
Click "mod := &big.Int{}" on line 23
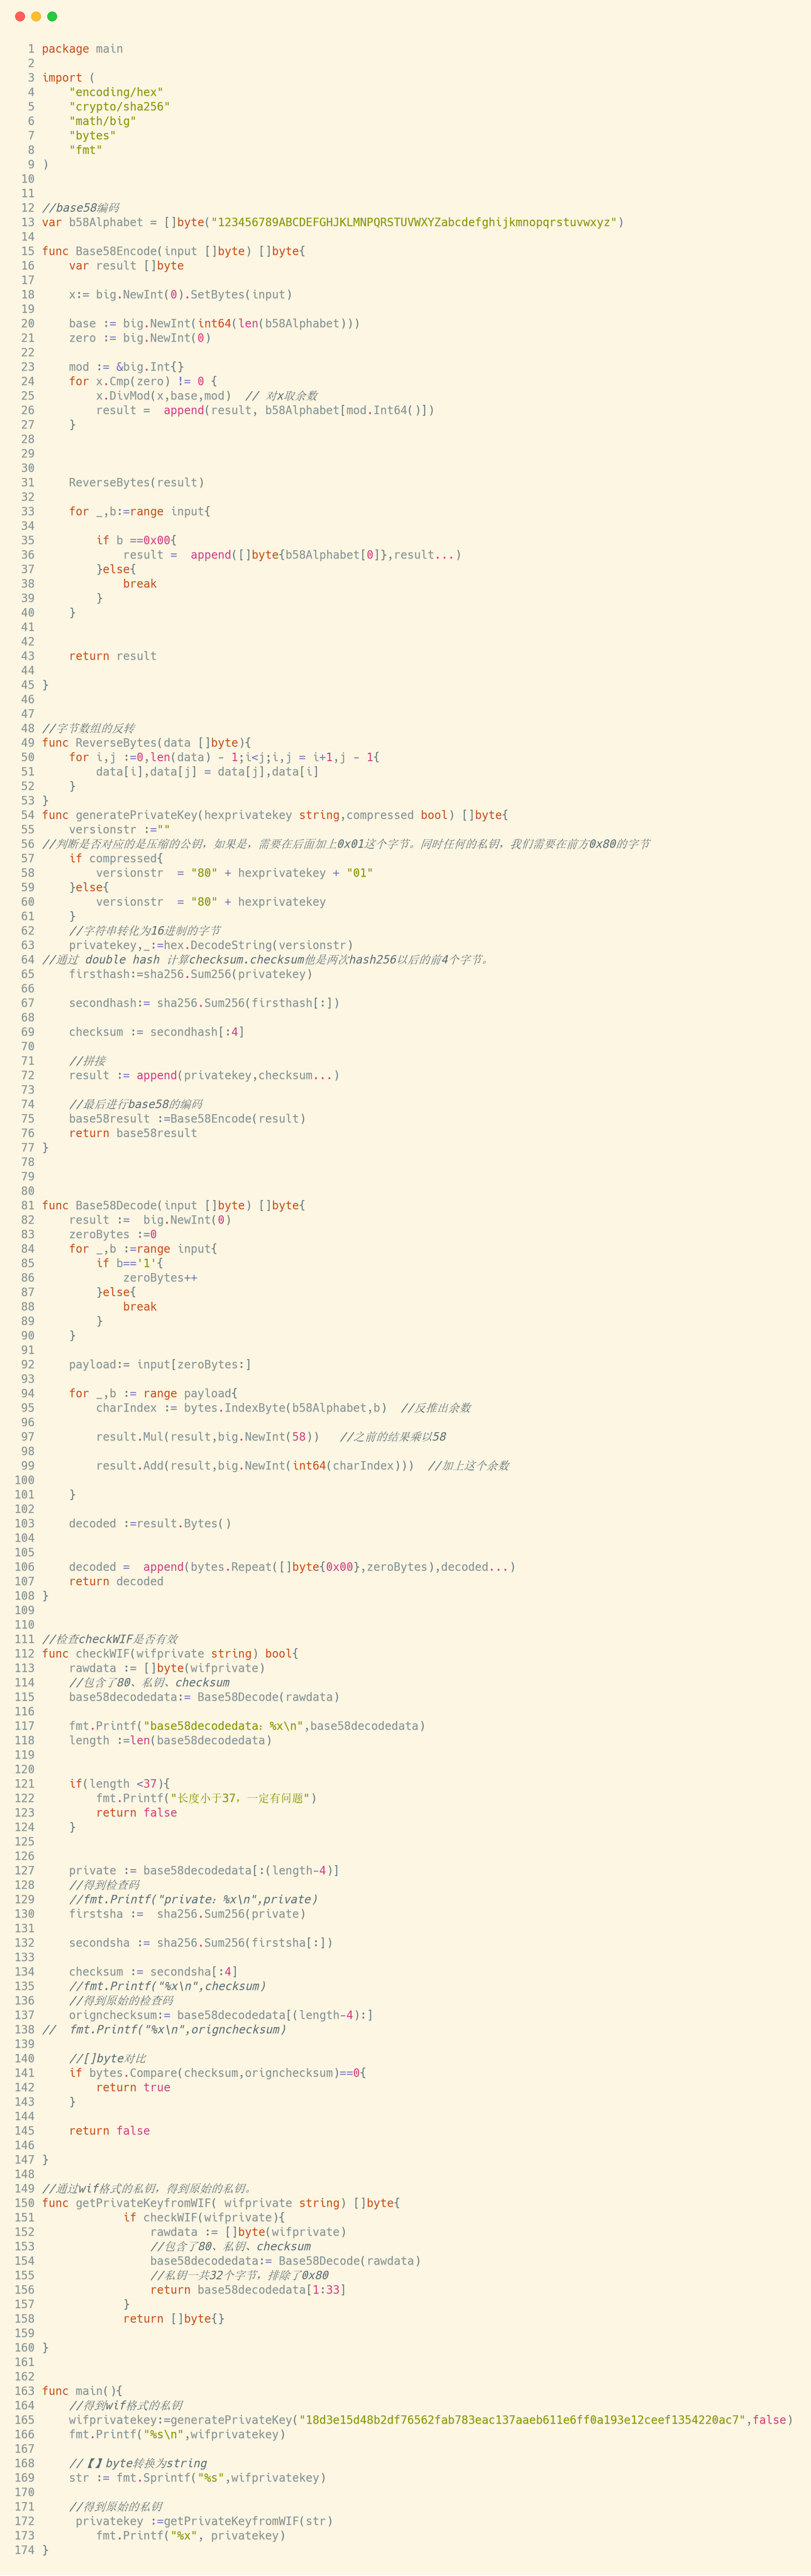coord(127,367)
